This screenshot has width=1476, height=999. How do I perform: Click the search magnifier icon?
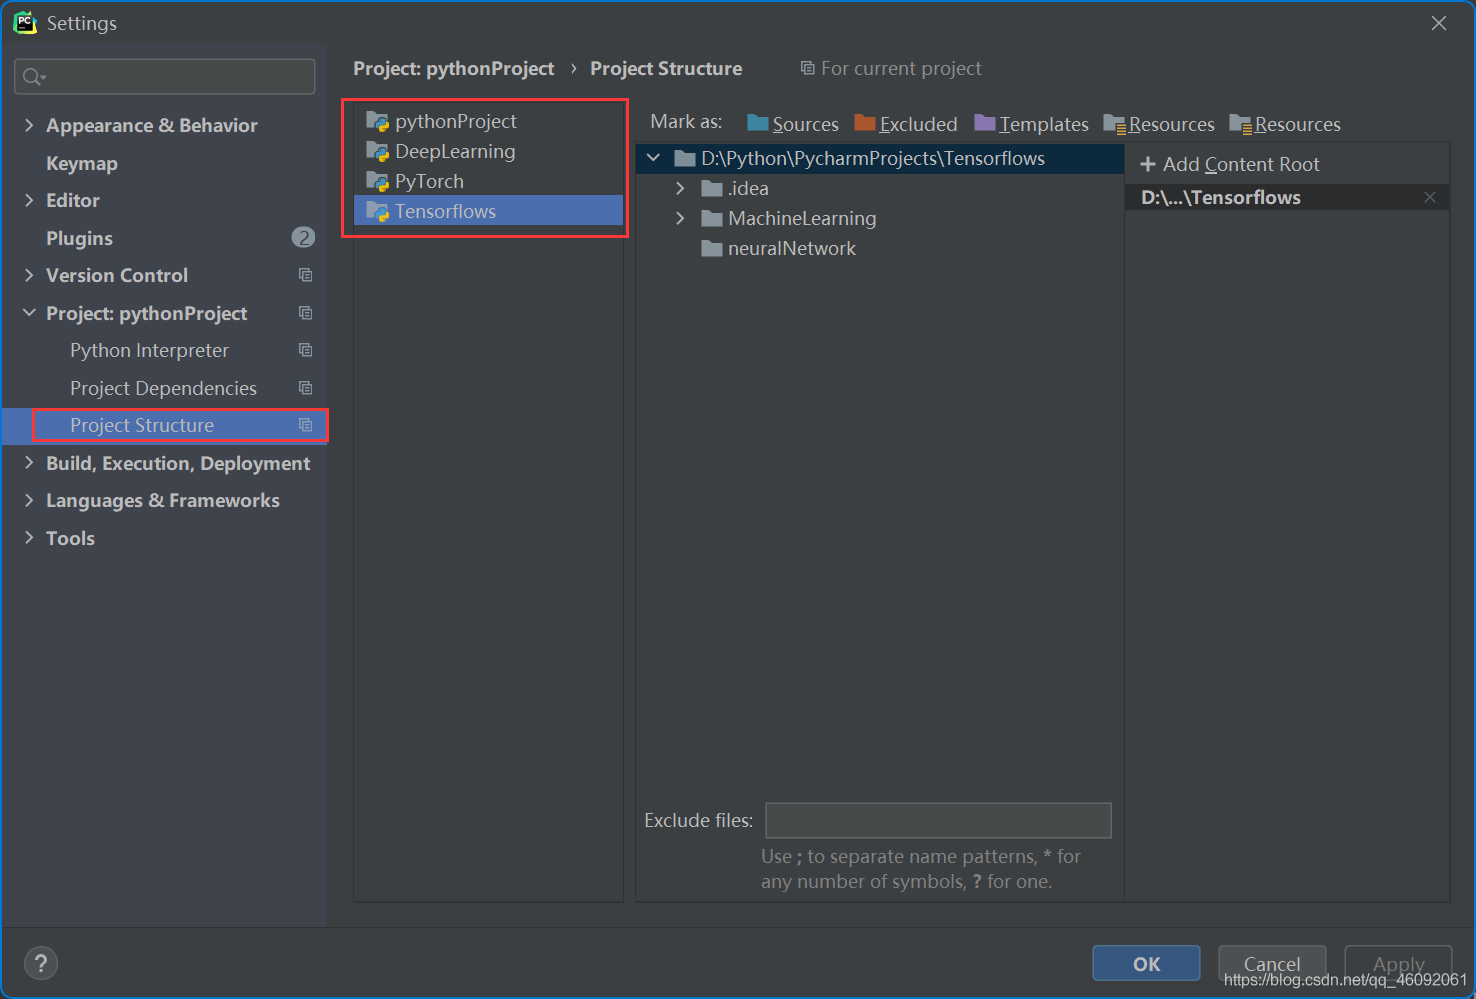click(33, 77)
